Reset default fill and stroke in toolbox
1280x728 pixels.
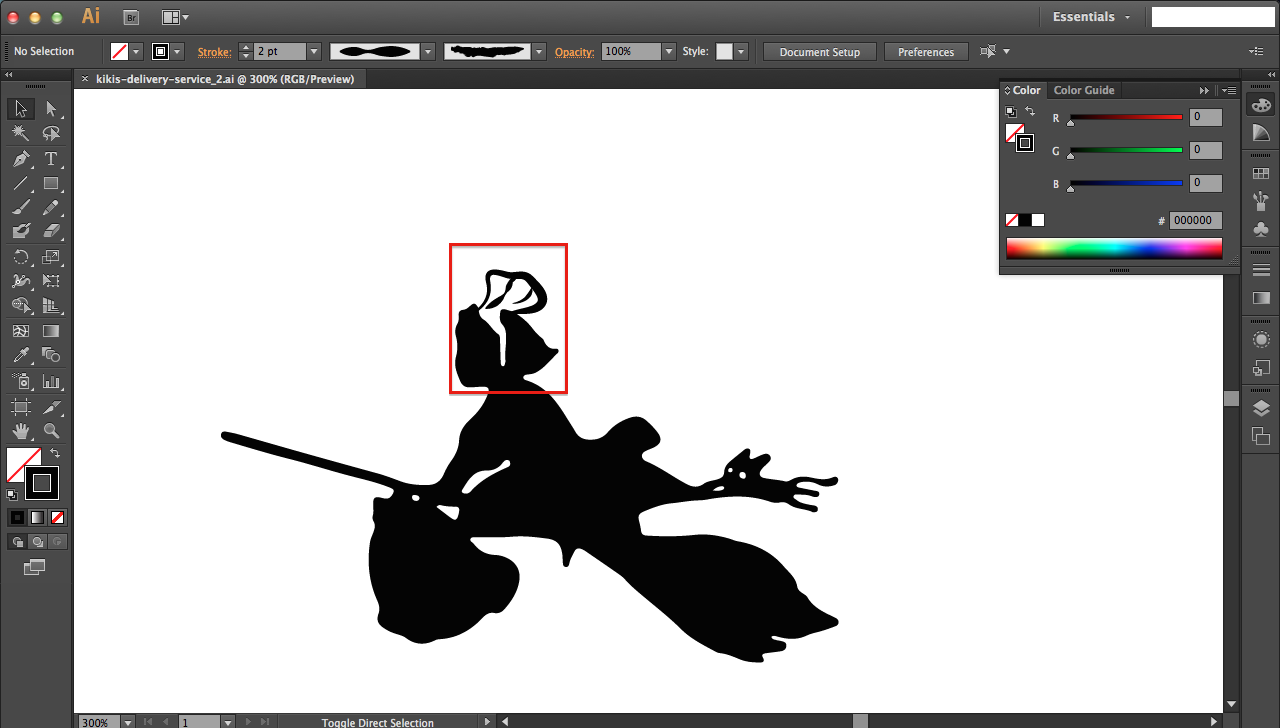click(12, 494)
